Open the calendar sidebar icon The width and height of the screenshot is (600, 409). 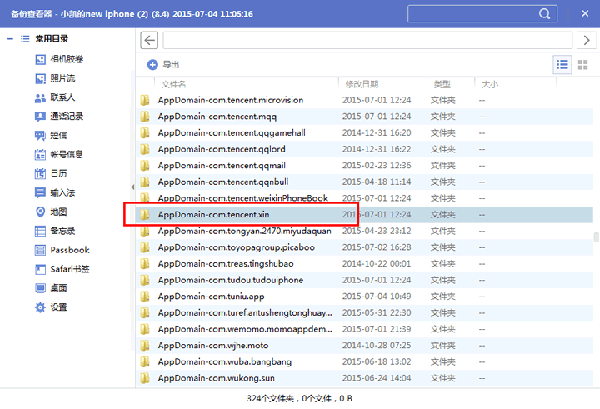(x=40, y=174)
